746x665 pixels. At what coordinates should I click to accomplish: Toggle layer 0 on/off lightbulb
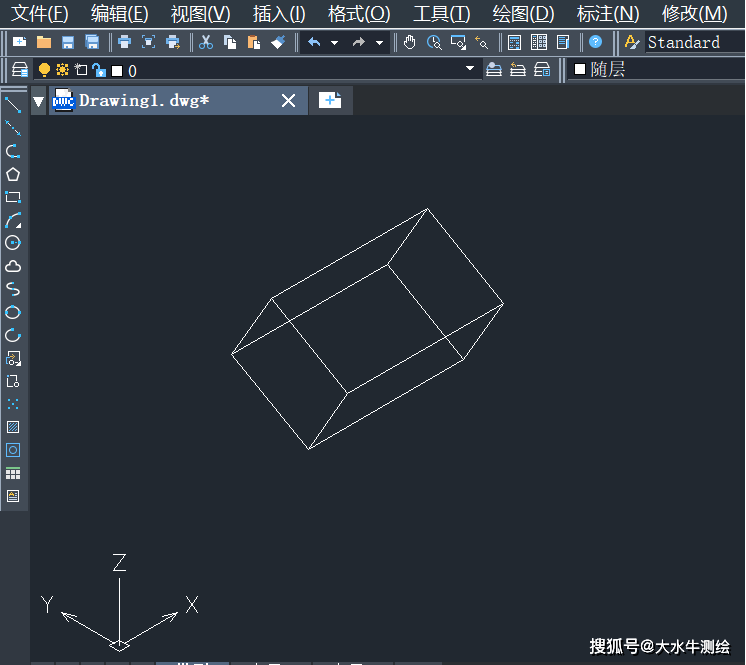44,70
